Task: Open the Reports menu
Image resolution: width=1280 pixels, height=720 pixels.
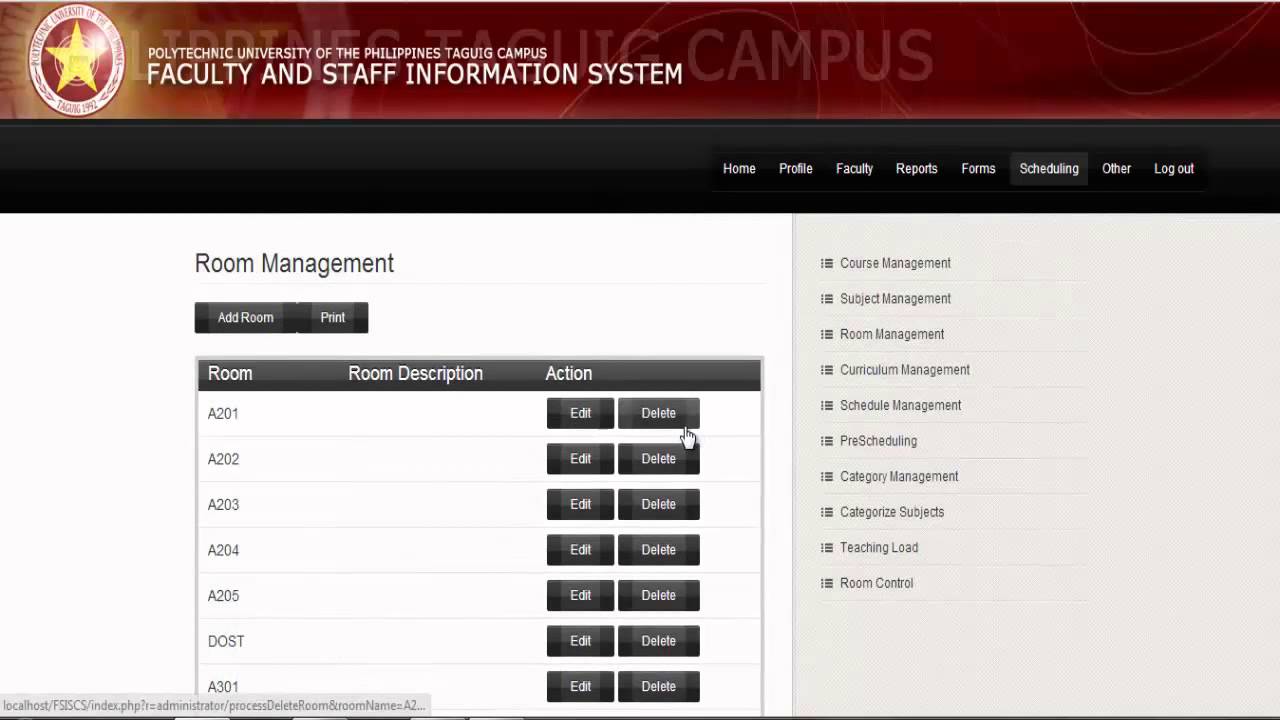Action: pyautogui.click(x=917, y=169)
